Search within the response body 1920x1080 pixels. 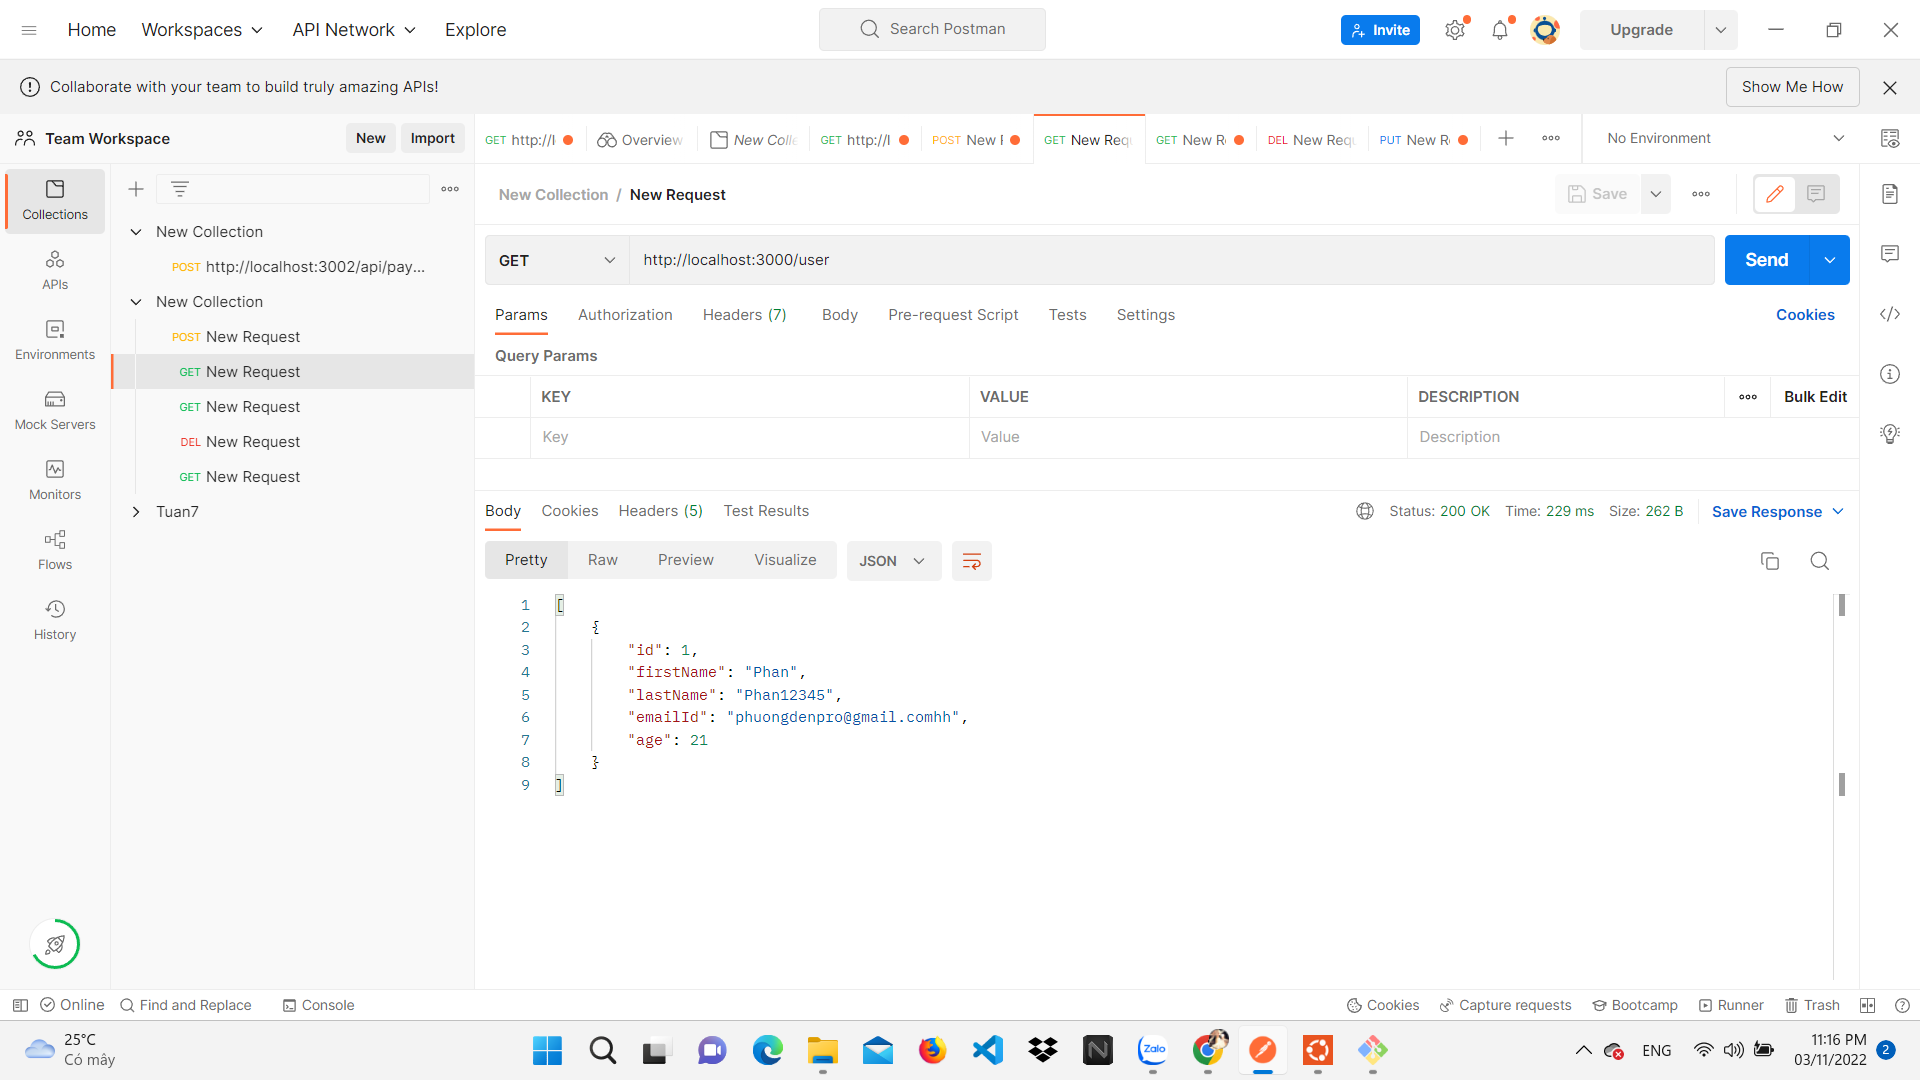(x=1820, y=561)
